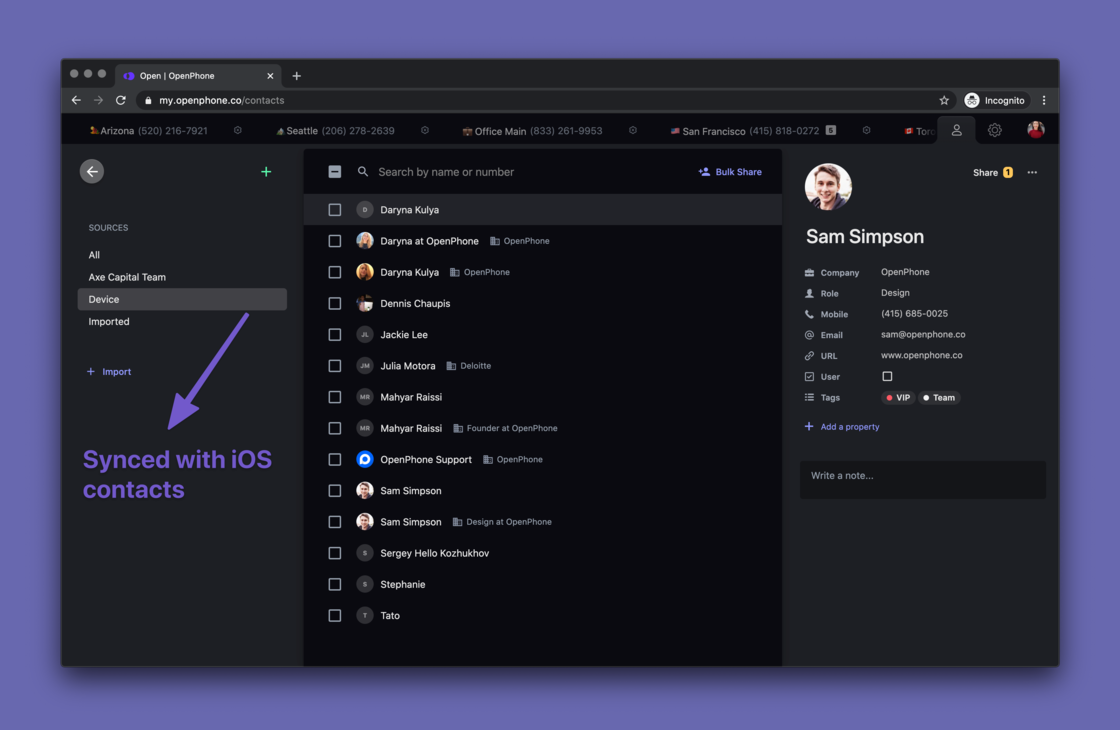Image resolution: width=1120 pixels, height=730 pixels.
Task: Click the site lock icon in address bar
Action: tap(148, 101)
